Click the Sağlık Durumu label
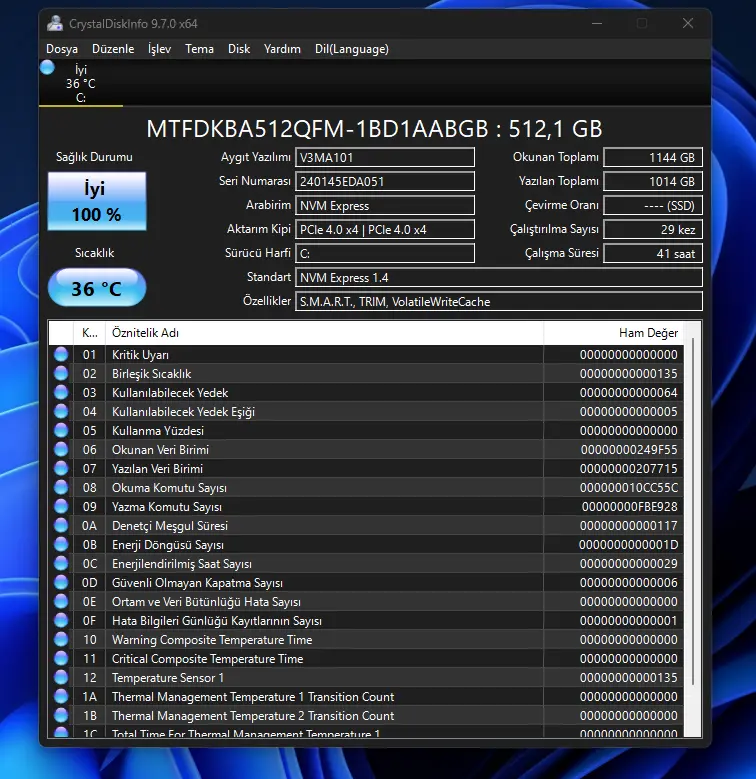 pos(94,157)
